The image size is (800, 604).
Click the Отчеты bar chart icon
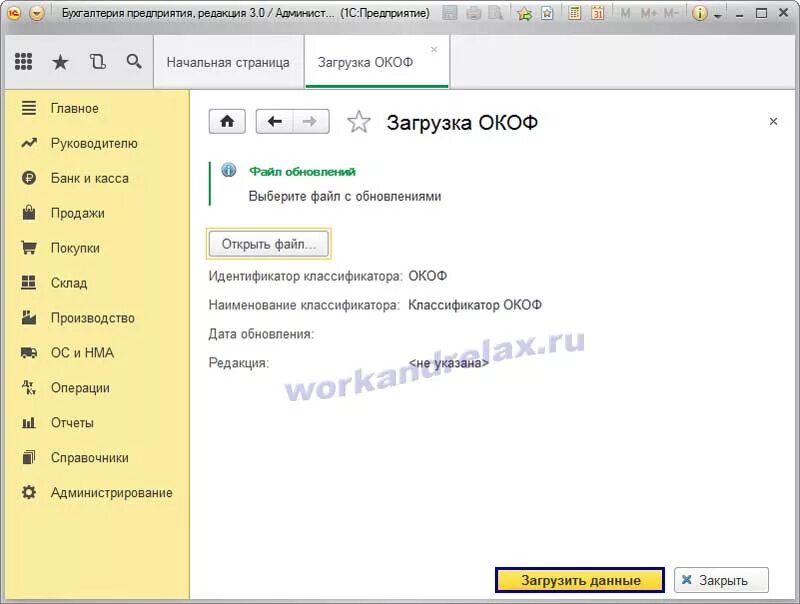[29, 422]
